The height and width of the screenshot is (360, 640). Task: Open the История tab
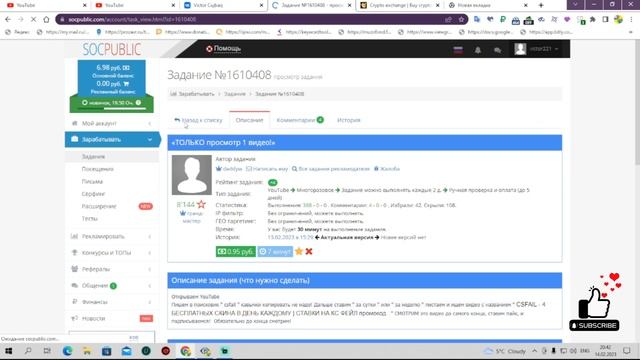tap(349, 120)
